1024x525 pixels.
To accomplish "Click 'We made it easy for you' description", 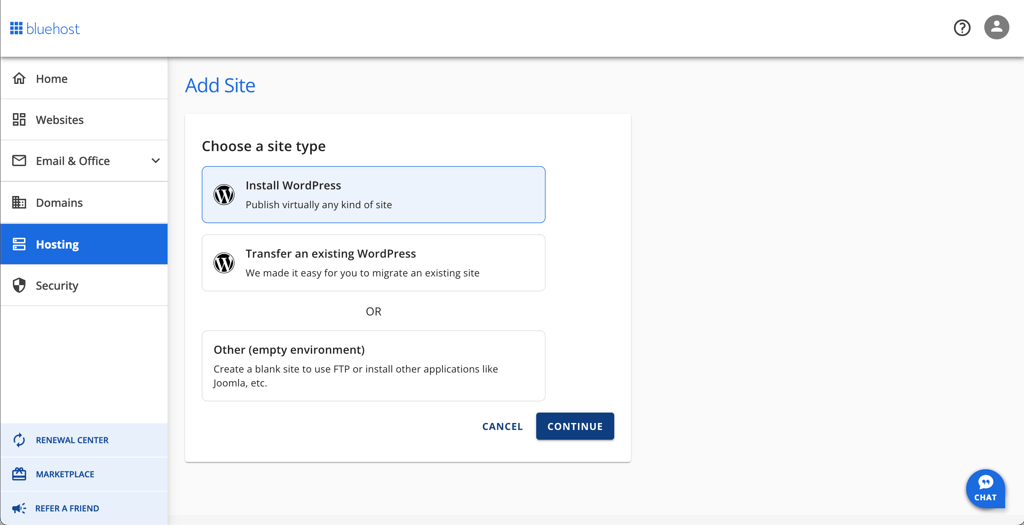I will [x=362, y=273].
